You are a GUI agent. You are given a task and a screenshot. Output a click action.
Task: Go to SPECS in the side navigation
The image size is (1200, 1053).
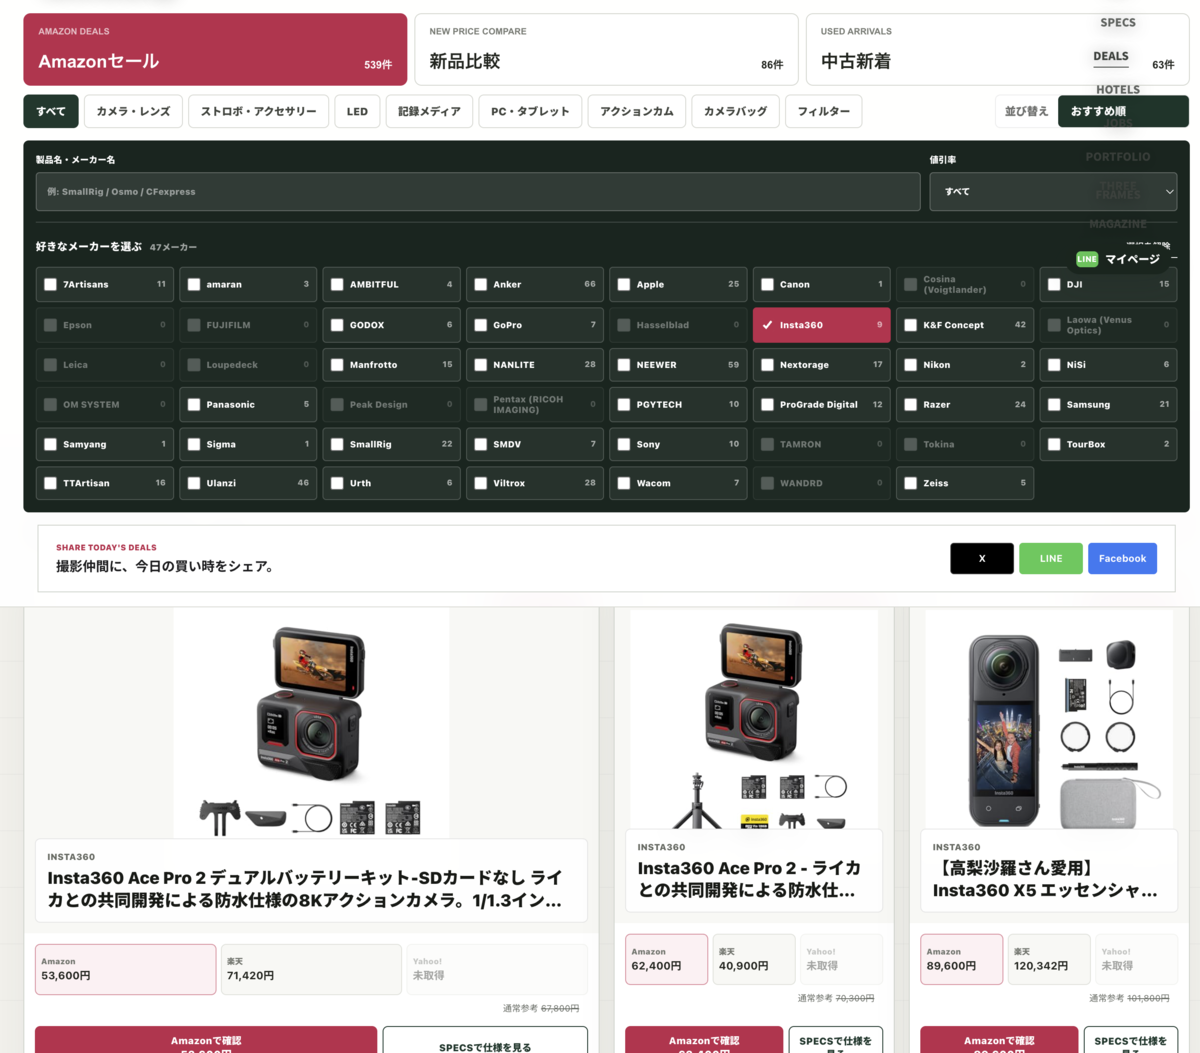click(1117, 22)
